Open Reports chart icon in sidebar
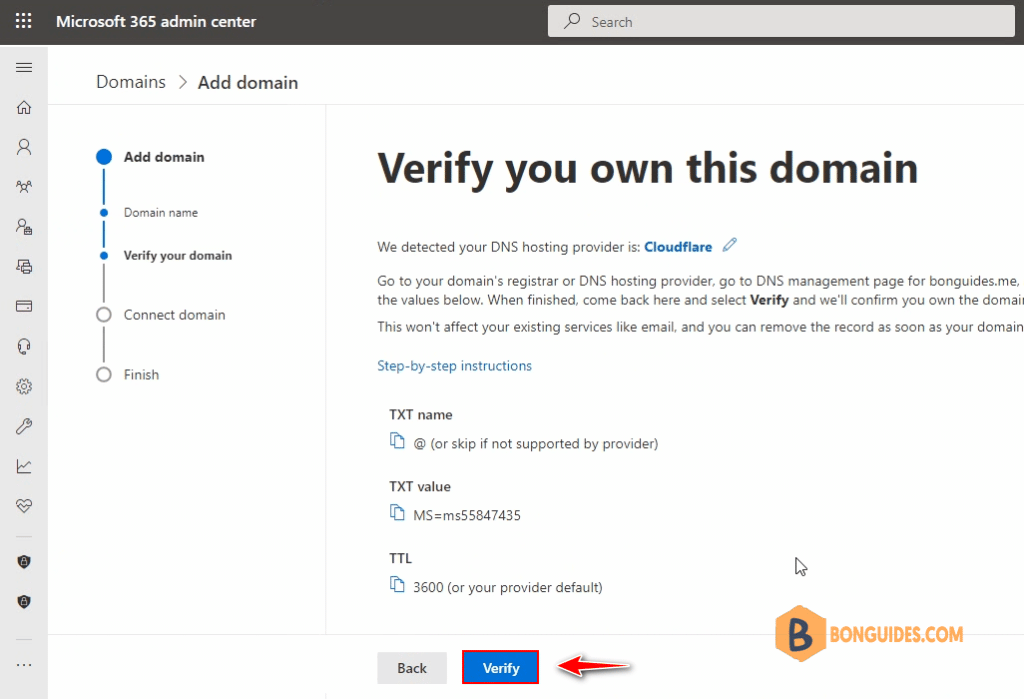This screenshot has width=1024, height=699. (x=24, y=466)
